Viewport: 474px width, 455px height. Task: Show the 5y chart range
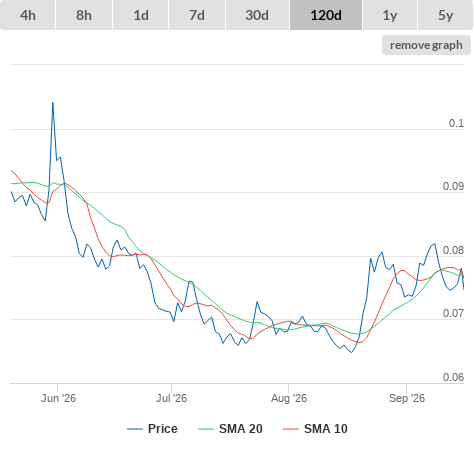coord(446,15)
